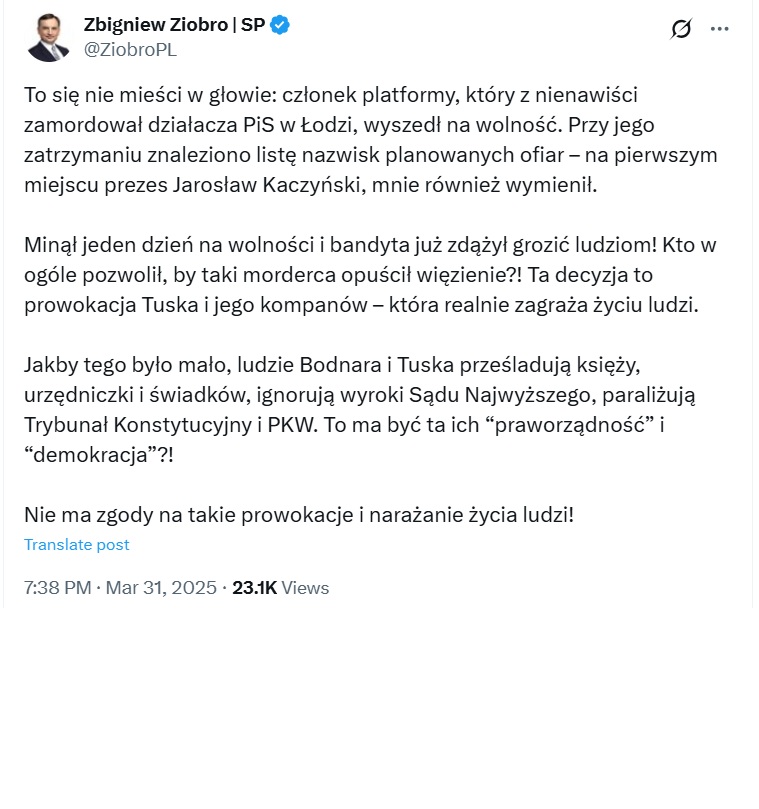
Task: Click the name Jarosław Kaczyński in text
Action: 266,185
